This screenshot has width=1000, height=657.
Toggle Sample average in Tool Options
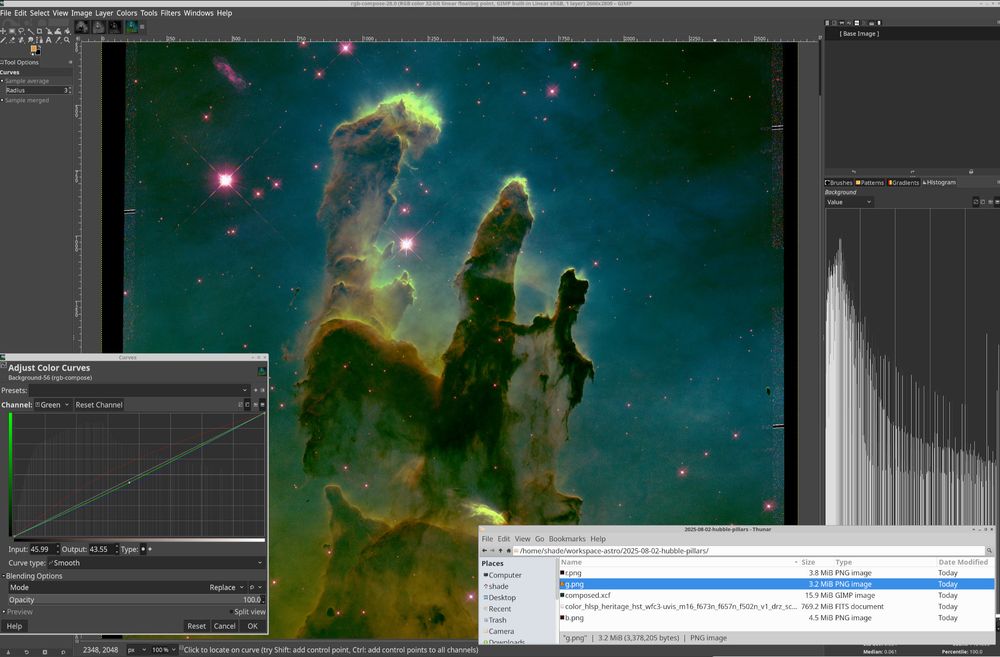[26, 81]
